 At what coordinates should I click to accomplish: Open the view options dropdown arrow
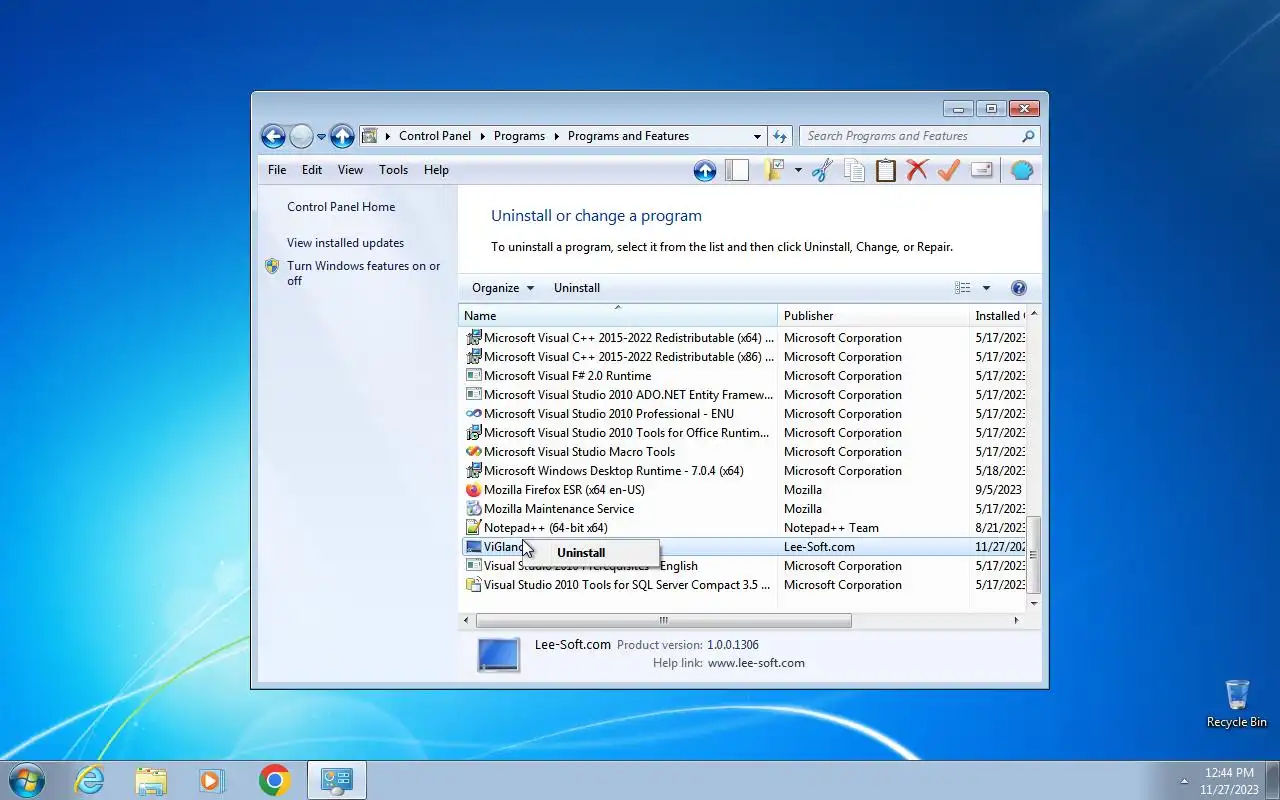tap(986, 288)
